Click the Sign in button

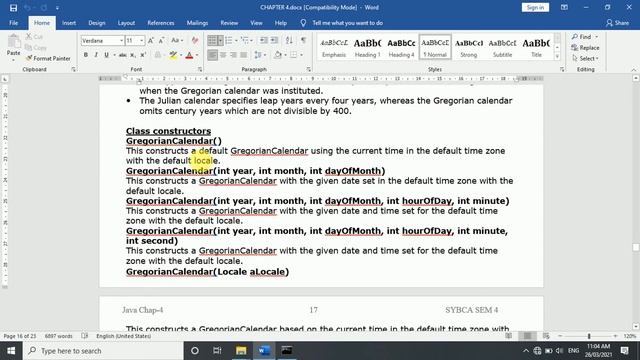point(535,7)
